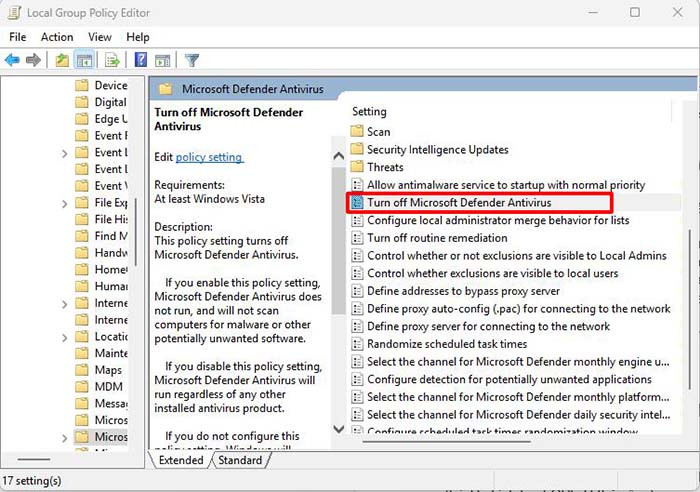Select the Huma tree folder
Viewport: 700px width, 492px height.
(x=101, y=286)
